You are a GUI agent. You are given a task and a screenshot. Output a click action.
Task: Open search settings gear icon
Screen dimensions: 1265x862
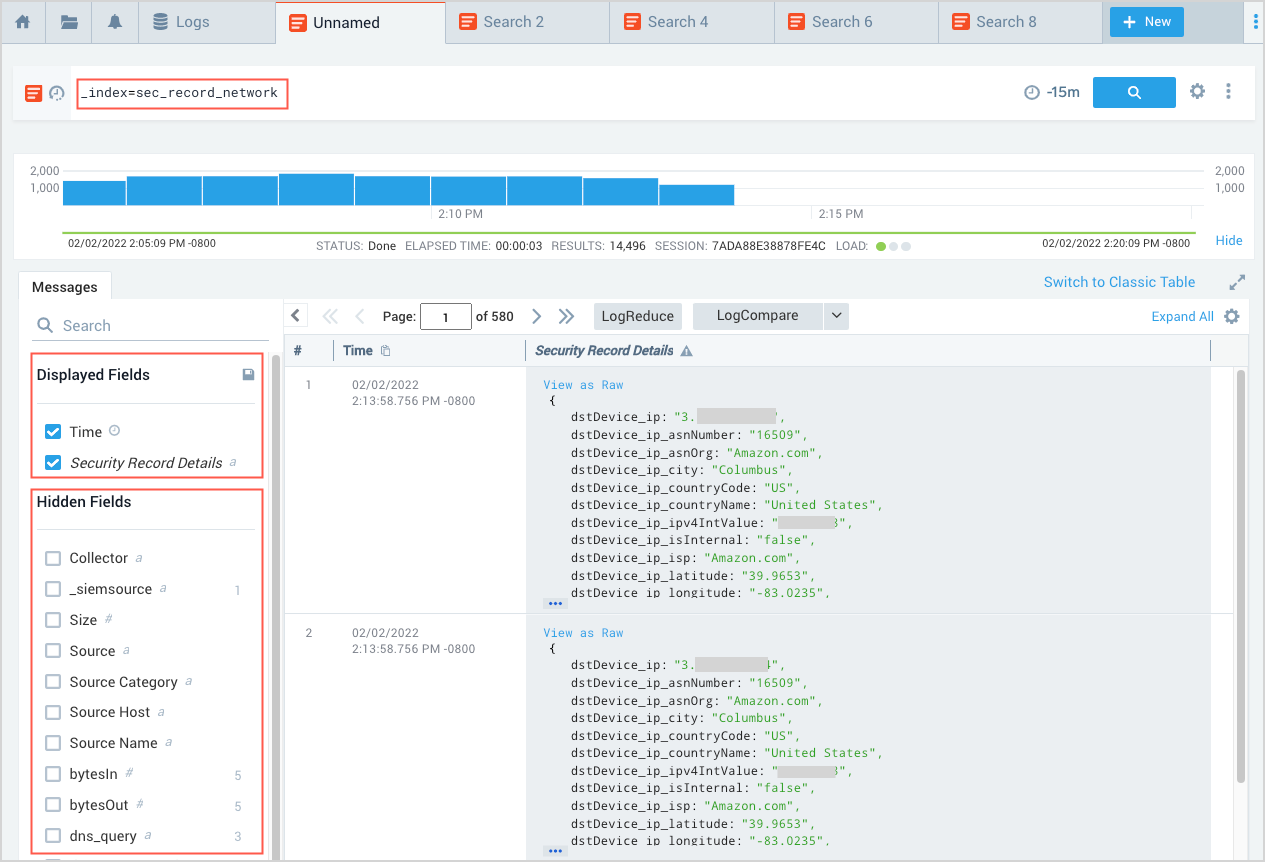pyautogui.click(x=1197, y=92)
